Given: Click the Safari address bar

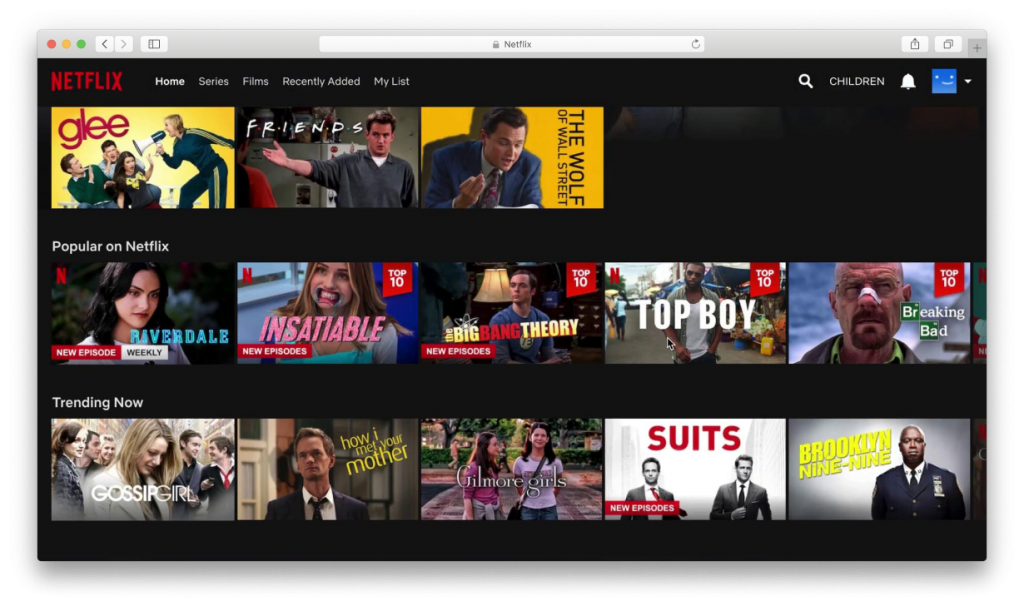Looking at the screenshot, I should (x=511, y=44).
